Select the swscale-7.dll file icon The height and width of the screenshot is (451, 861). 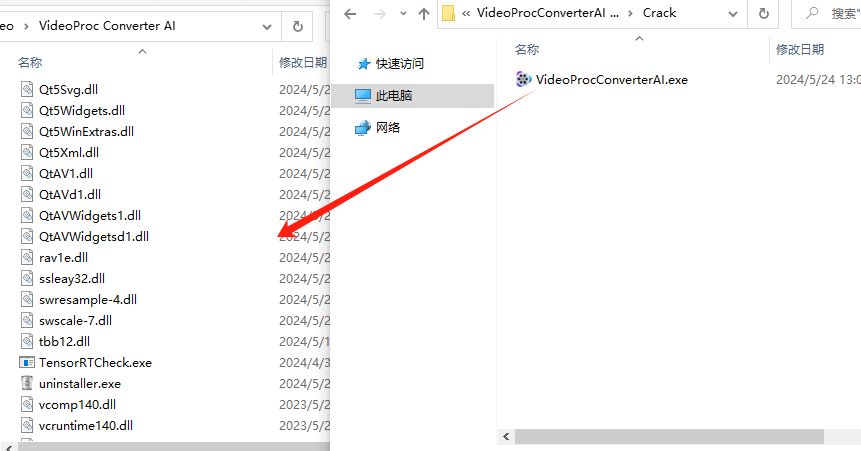pos(27,320)
